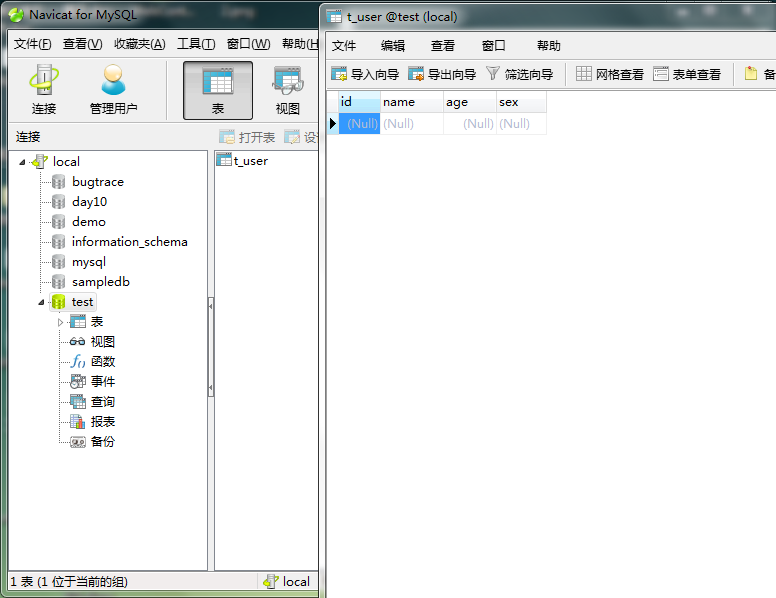776x598 pixels.
Task: Open 工具(T) tools menu
Action: tap(196, 44)
